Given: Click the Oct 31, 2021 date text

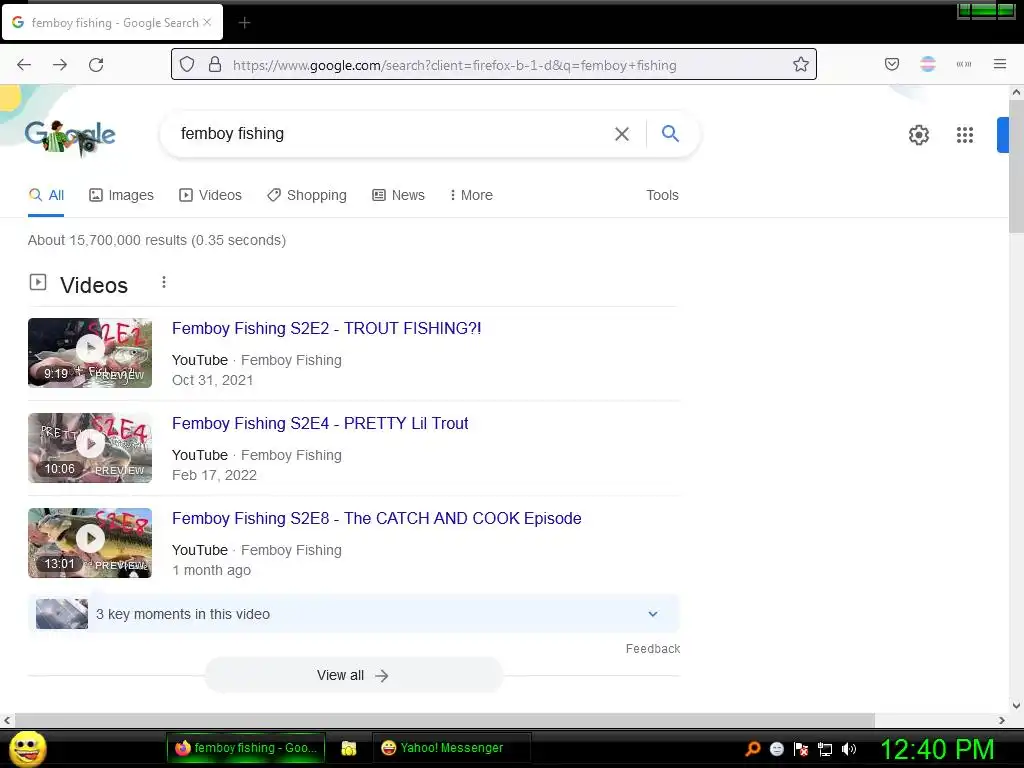Looking at the screenshot, I should pyautogui.click(x=212, y=380).
